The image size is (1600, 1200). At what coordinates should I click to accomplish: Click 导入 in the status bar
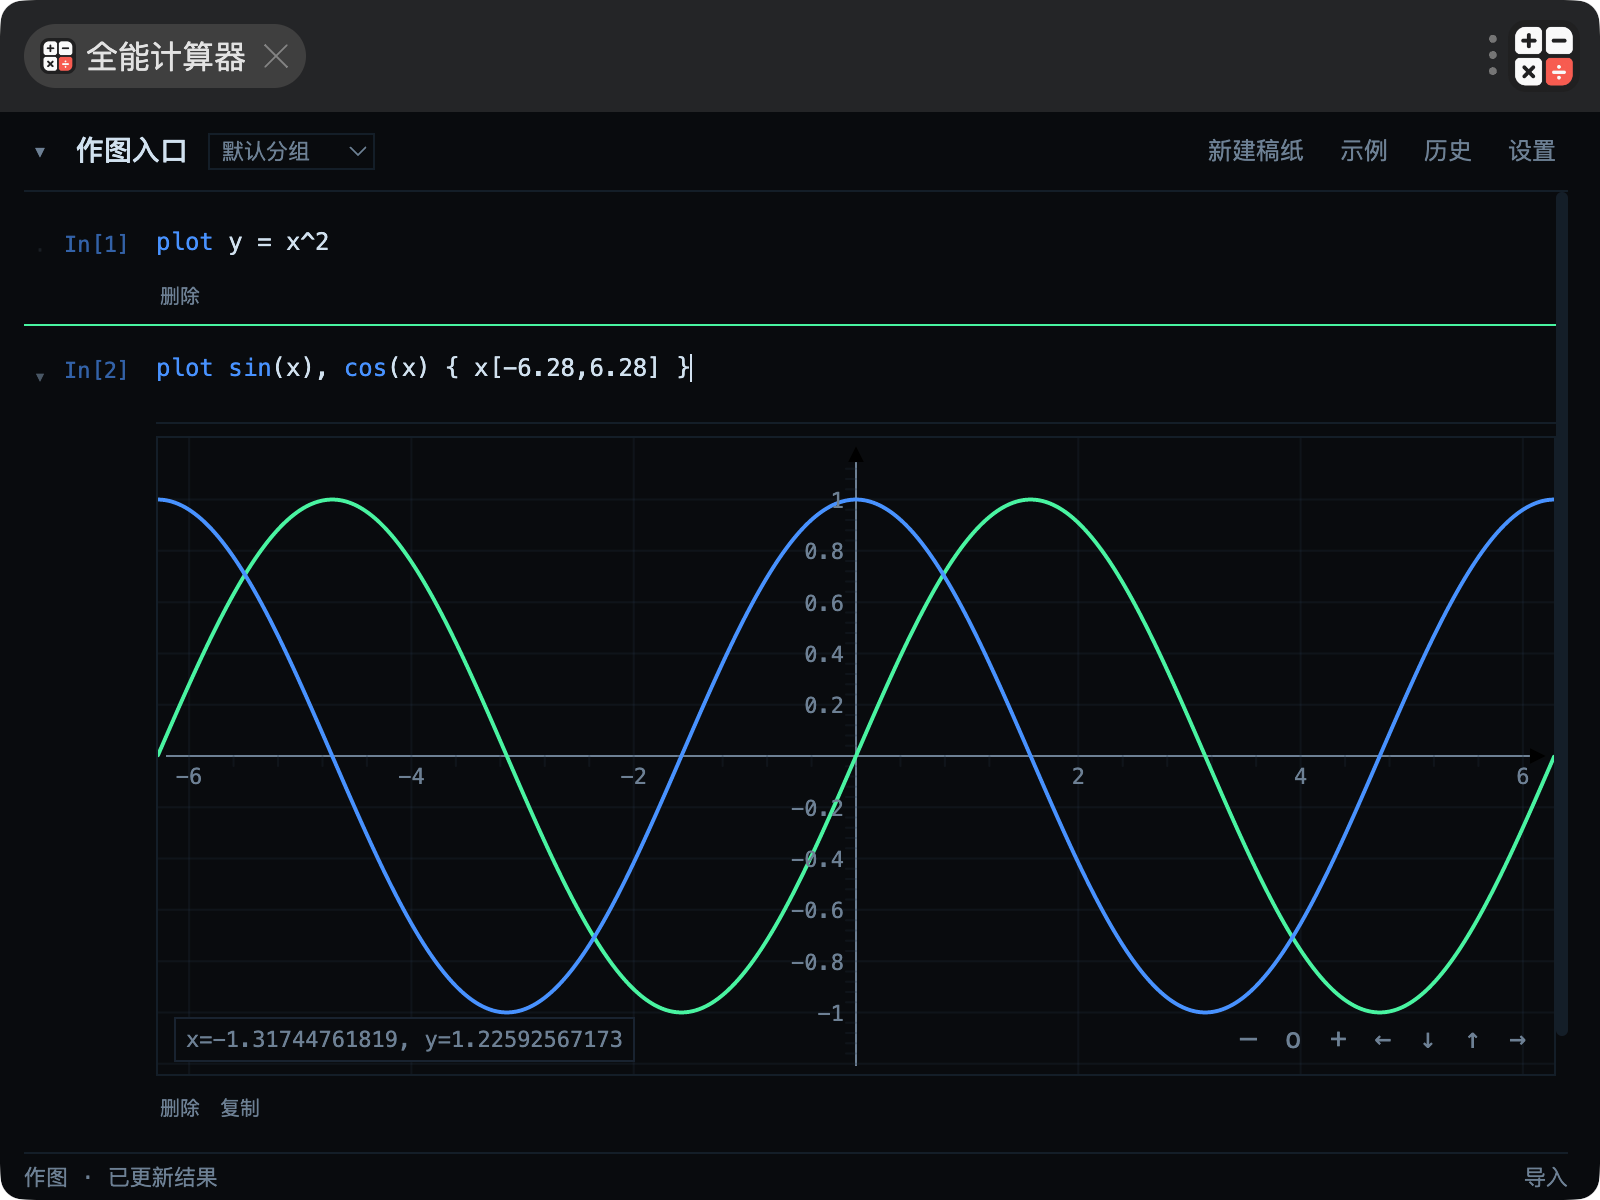pyautogui.click(x=1546, y=1177)
